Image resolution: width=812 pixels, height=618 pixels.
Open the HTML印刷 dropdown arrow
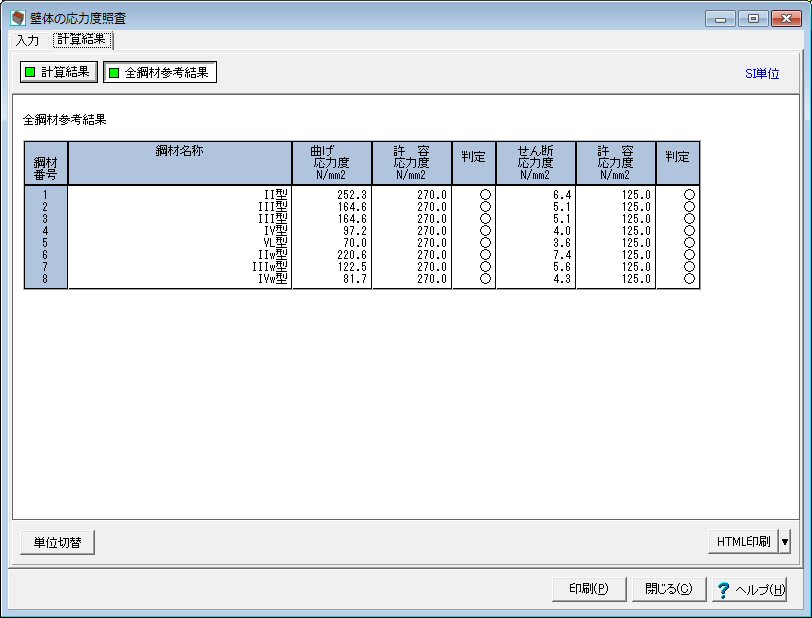[785, 542]
